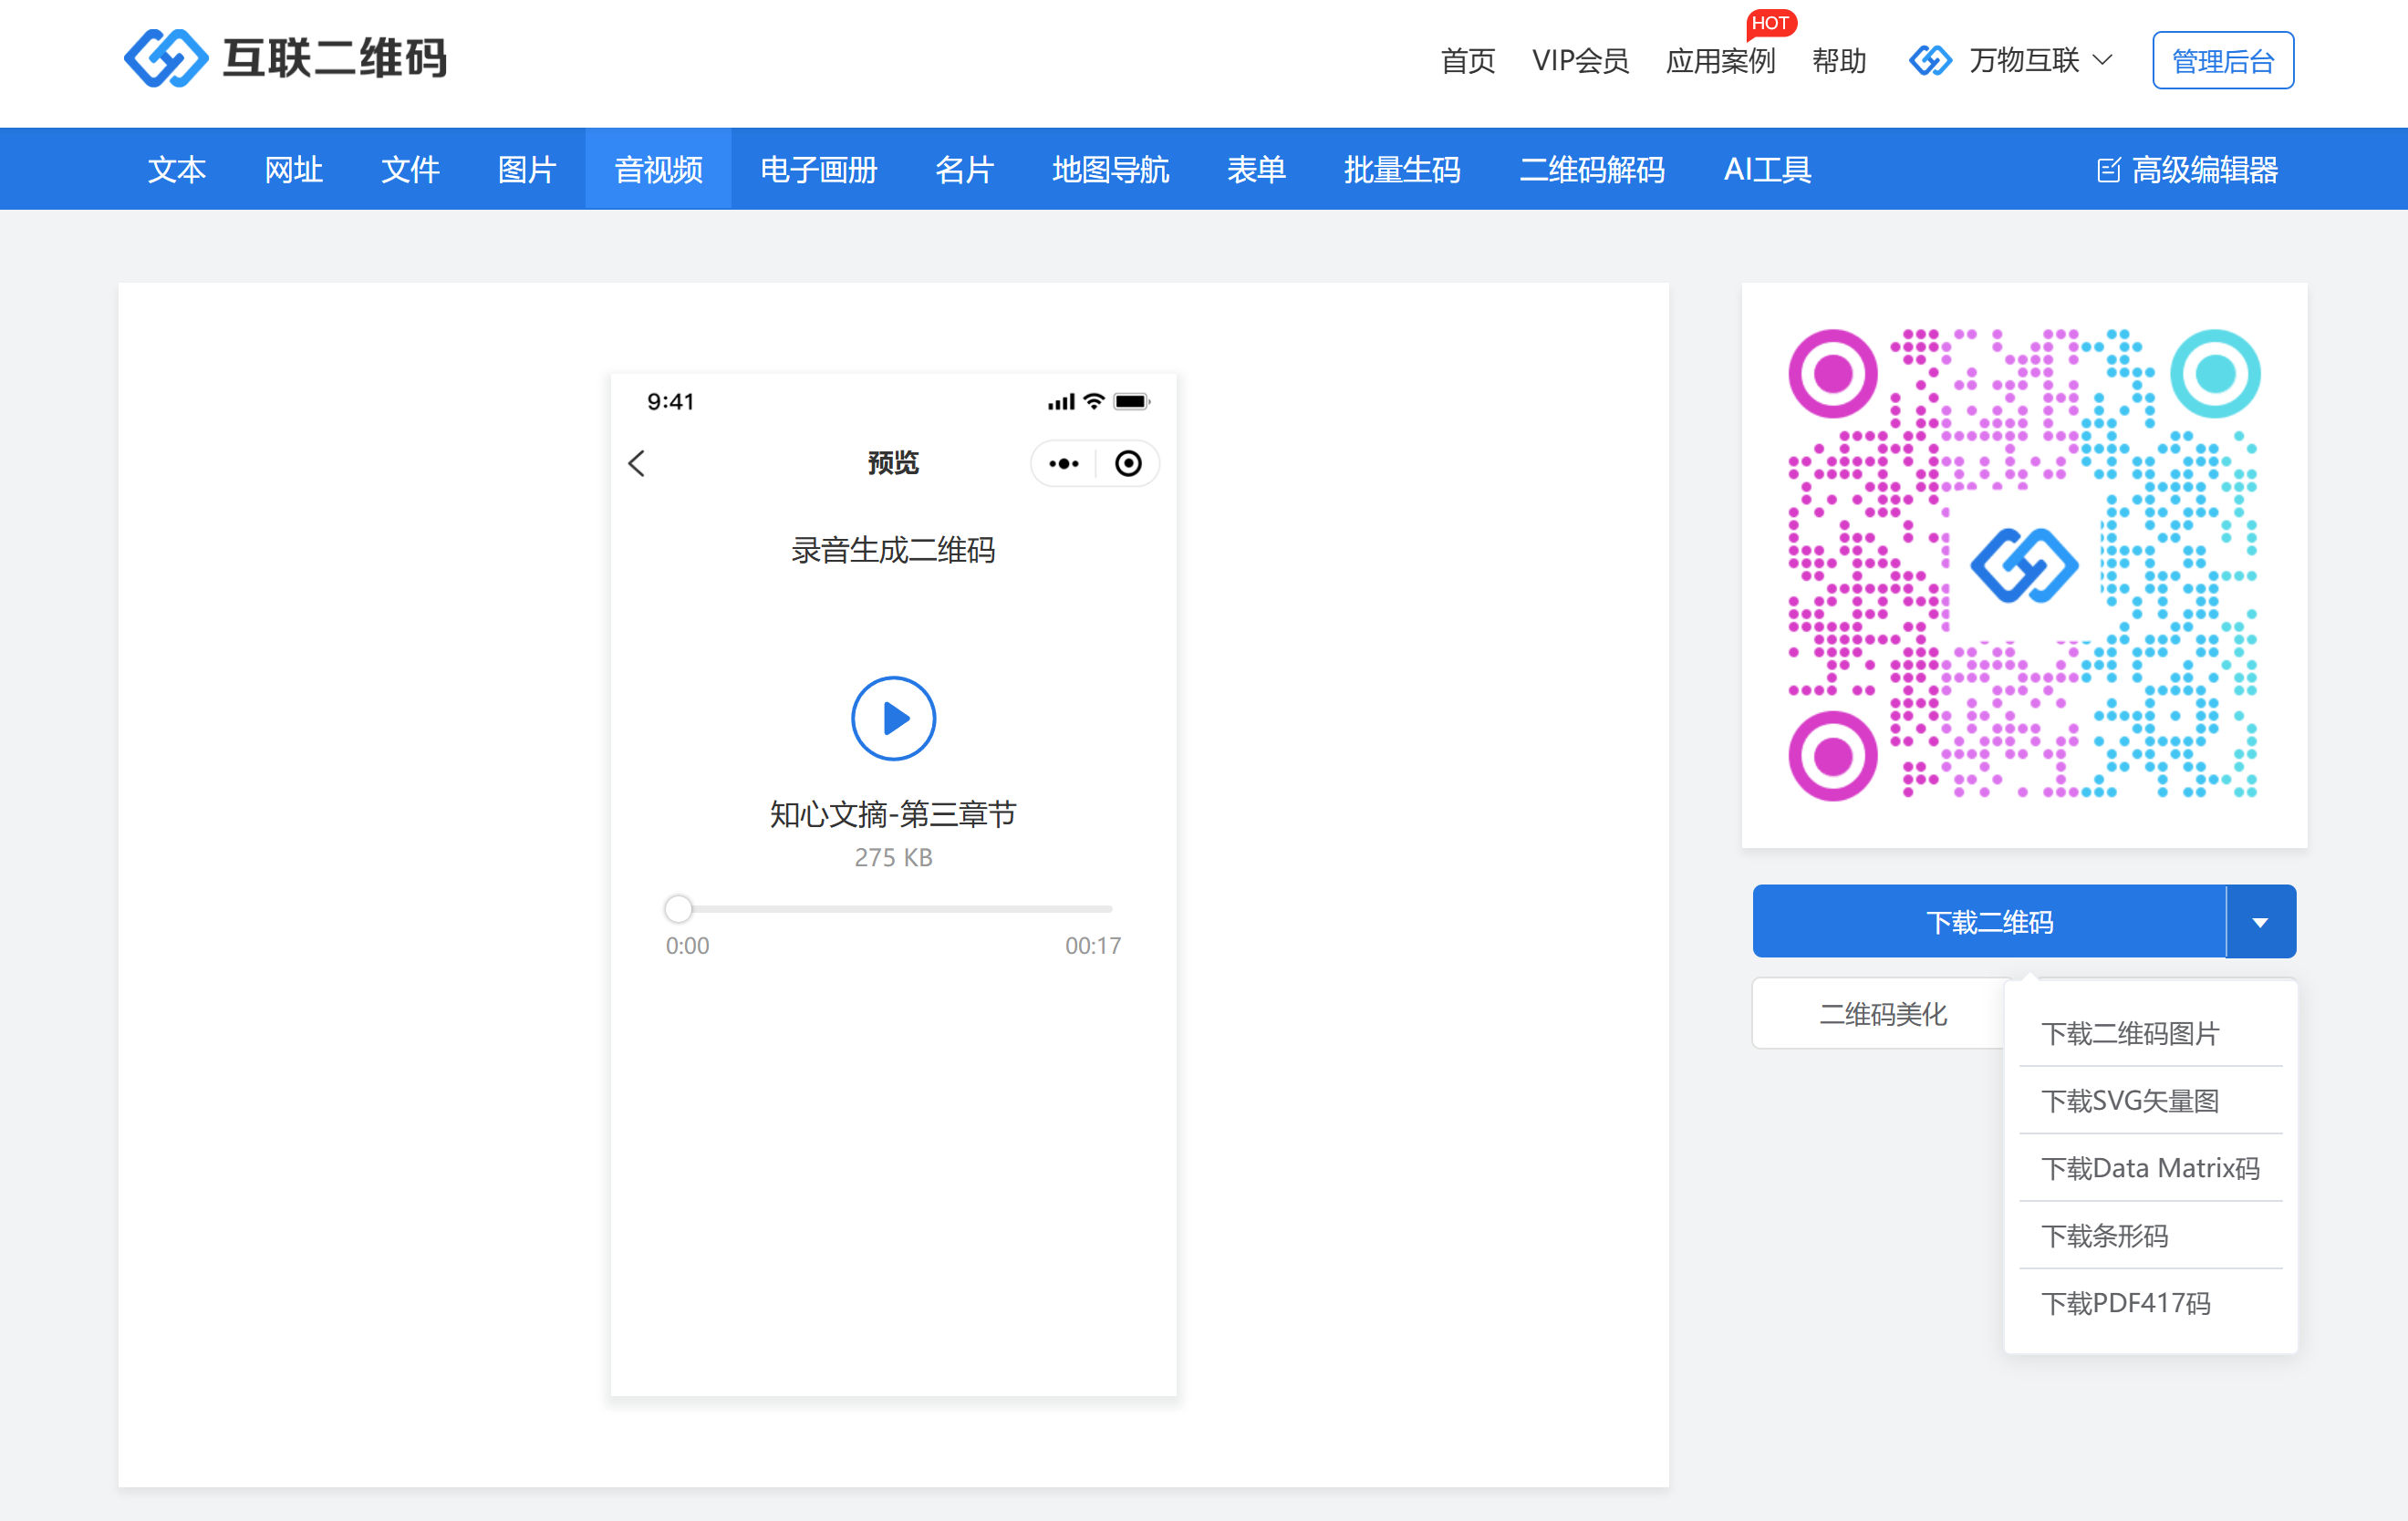
Task: Switch to the 音视频 tab
Action: point(658,170)
